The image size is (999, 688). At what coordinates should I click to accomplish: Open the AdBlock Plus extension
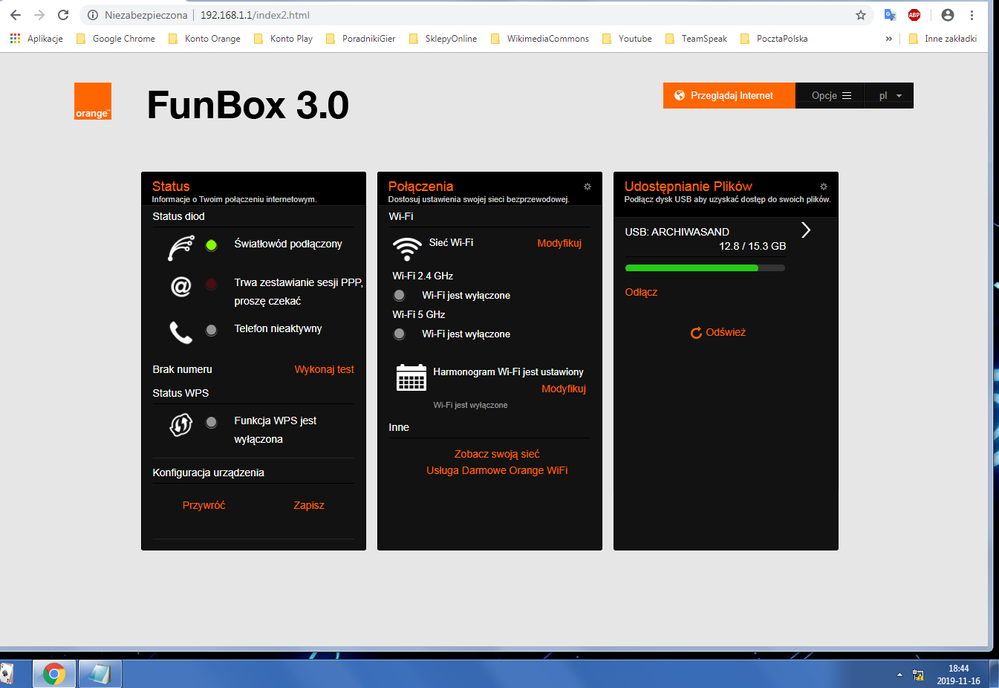coord(914,15)
